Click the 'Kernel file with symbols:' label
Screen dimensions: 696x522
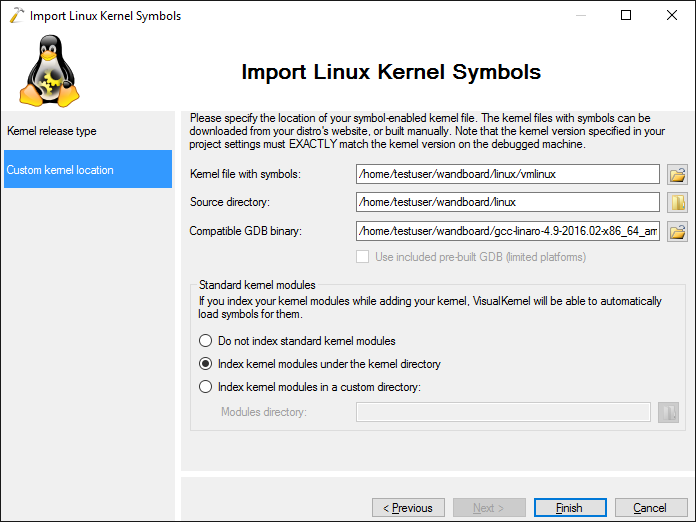click(x=245, y=174)
